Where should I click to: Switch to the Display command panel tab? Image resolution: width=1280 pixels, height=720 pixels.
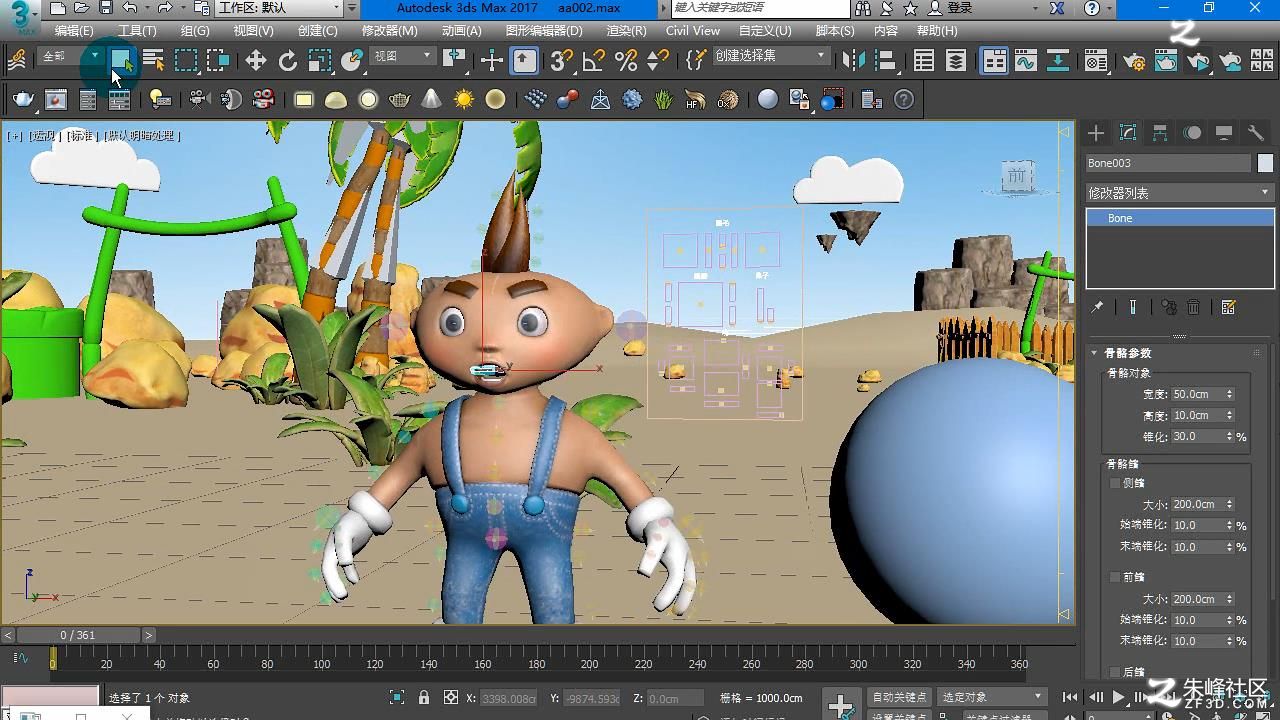1224,133
